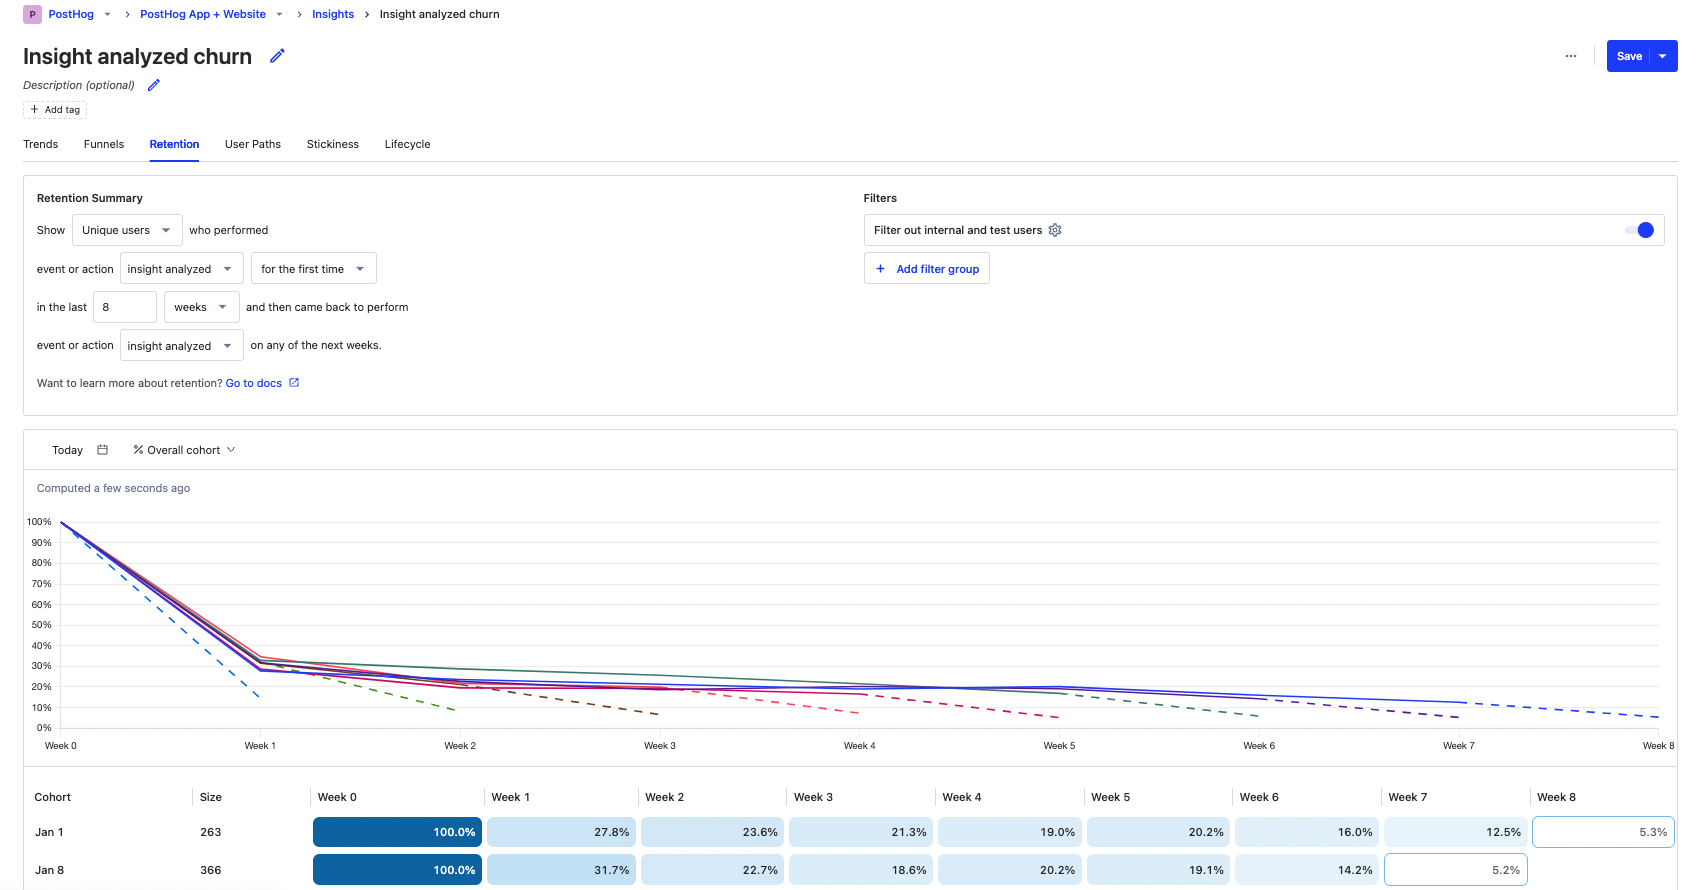Viewport: 1696px width, 890px height.
Task: Open the % Overall cohort dropdown
Action: (x=184, y=450)
